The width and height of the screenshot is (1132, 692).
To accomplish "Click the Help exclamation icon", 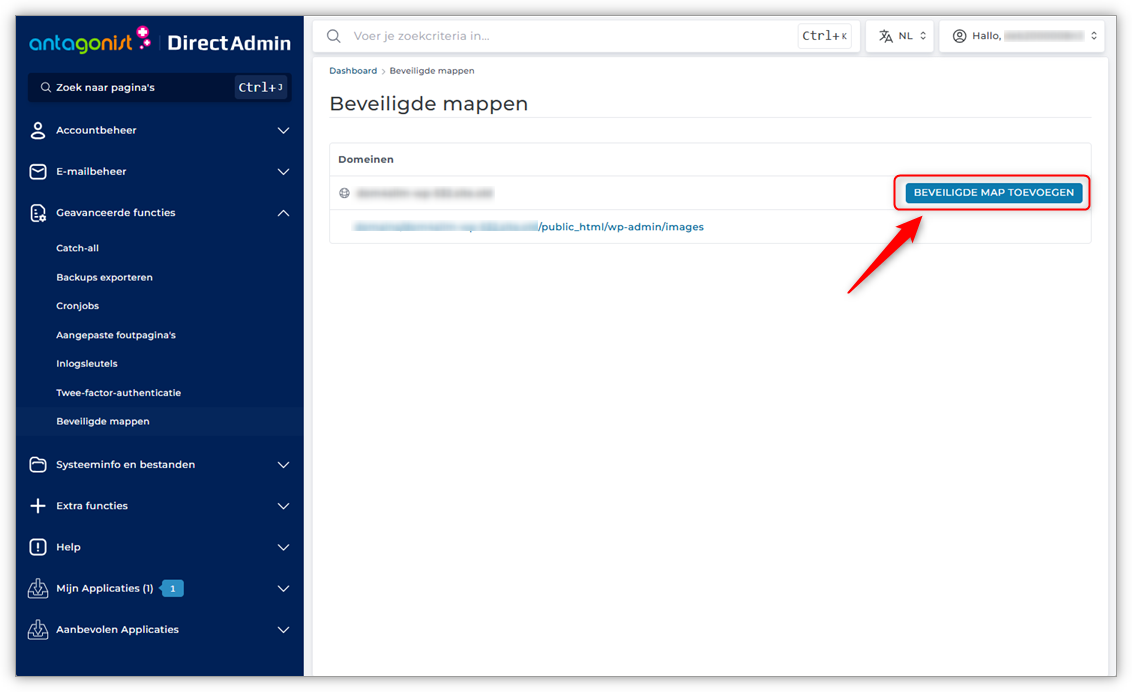I will [x=38, y=547].
